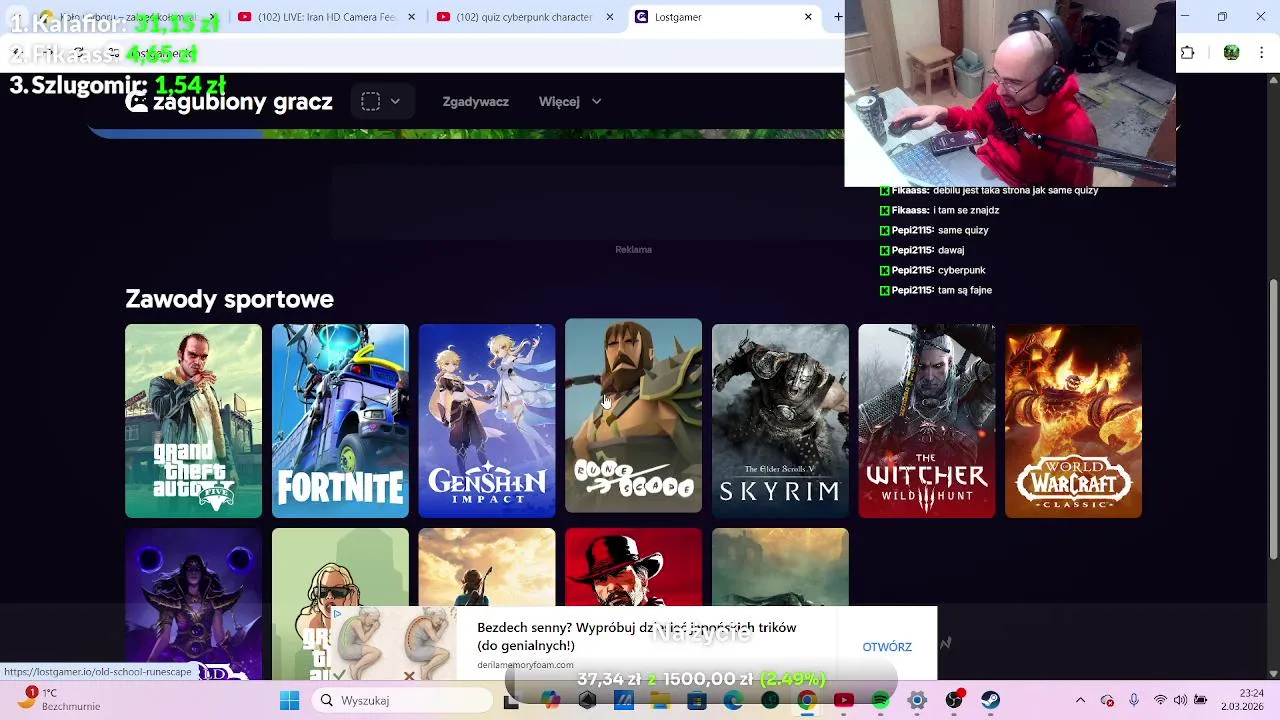This screenshot has height=720, width=1280.
Task: Open the Genshin Impact game card
Action: (487, 421)
